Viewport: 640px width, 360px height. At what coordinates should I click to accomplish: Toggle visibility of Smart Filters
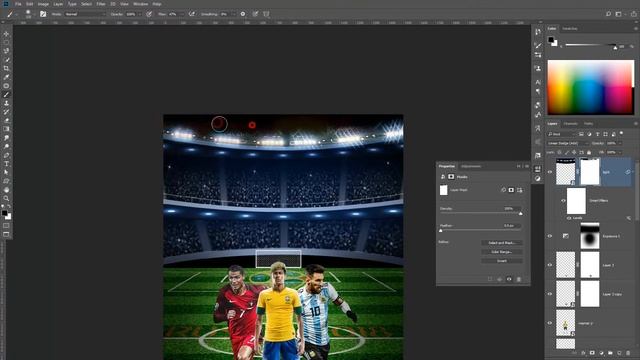tap(563, 200)
